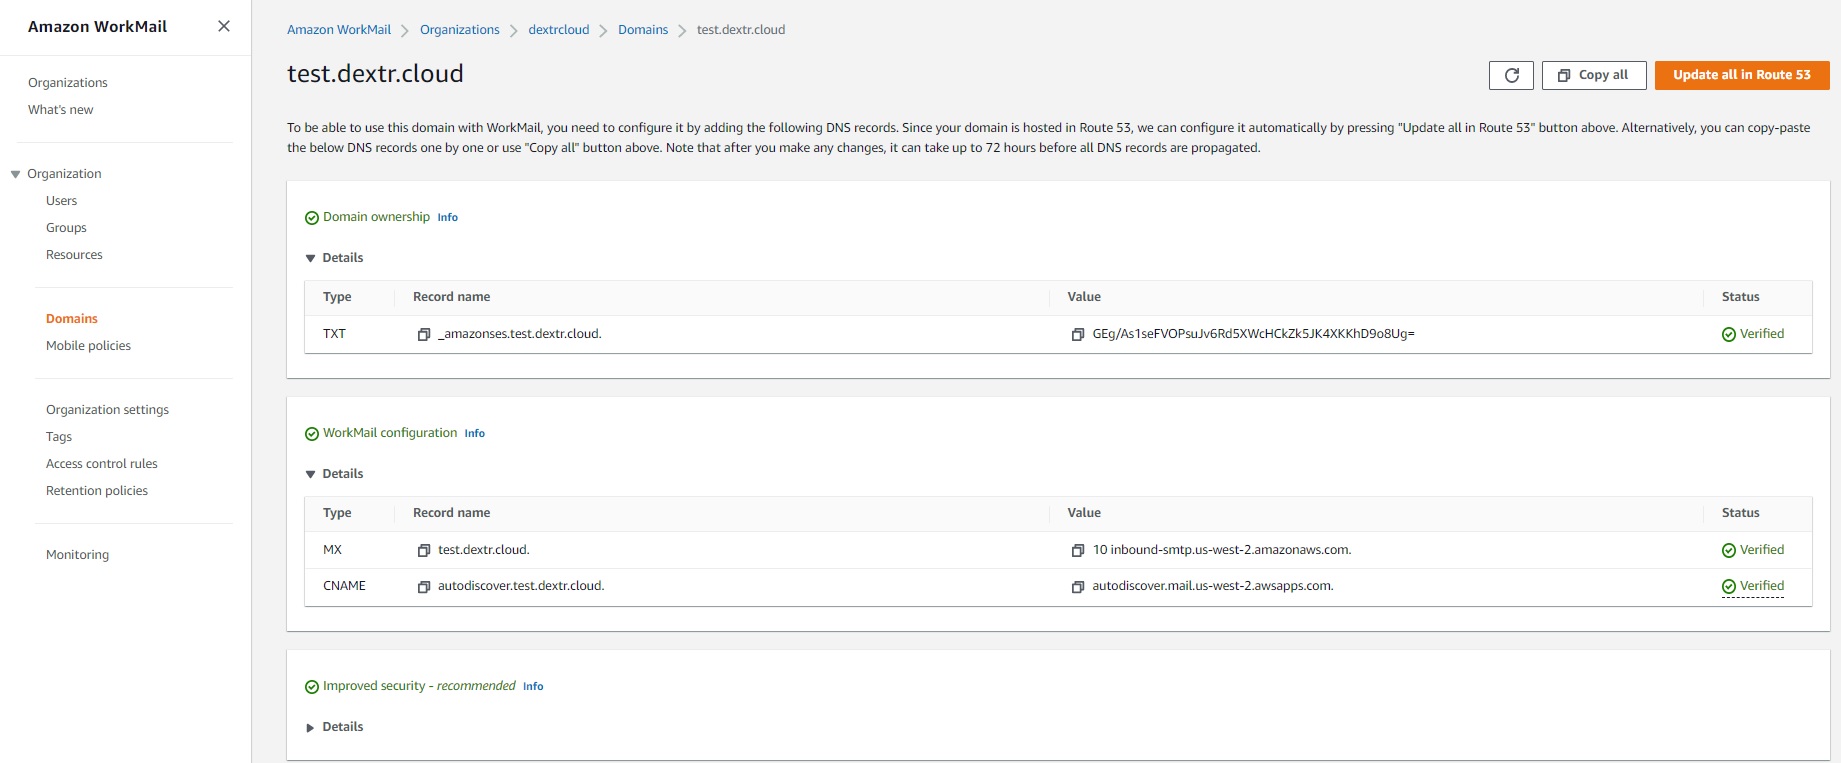The height and width of the screenshot is (763, 1841).
Task: Open dextrcloud breadcrumb link
Action: pyautogui.click(x=559, y=30)
